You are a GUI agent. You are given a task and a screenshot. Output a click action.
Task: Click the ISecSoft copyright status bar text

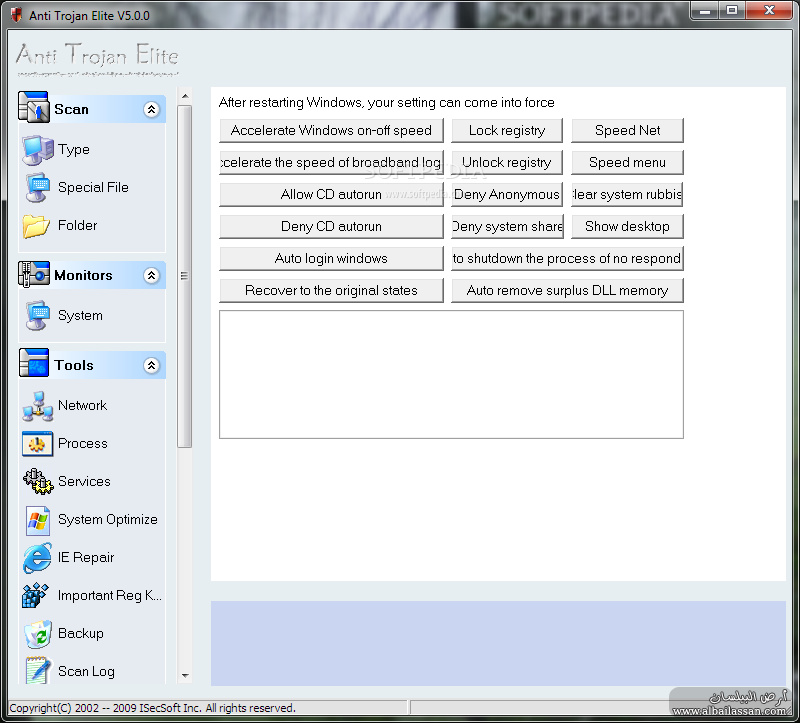point(153,708)
